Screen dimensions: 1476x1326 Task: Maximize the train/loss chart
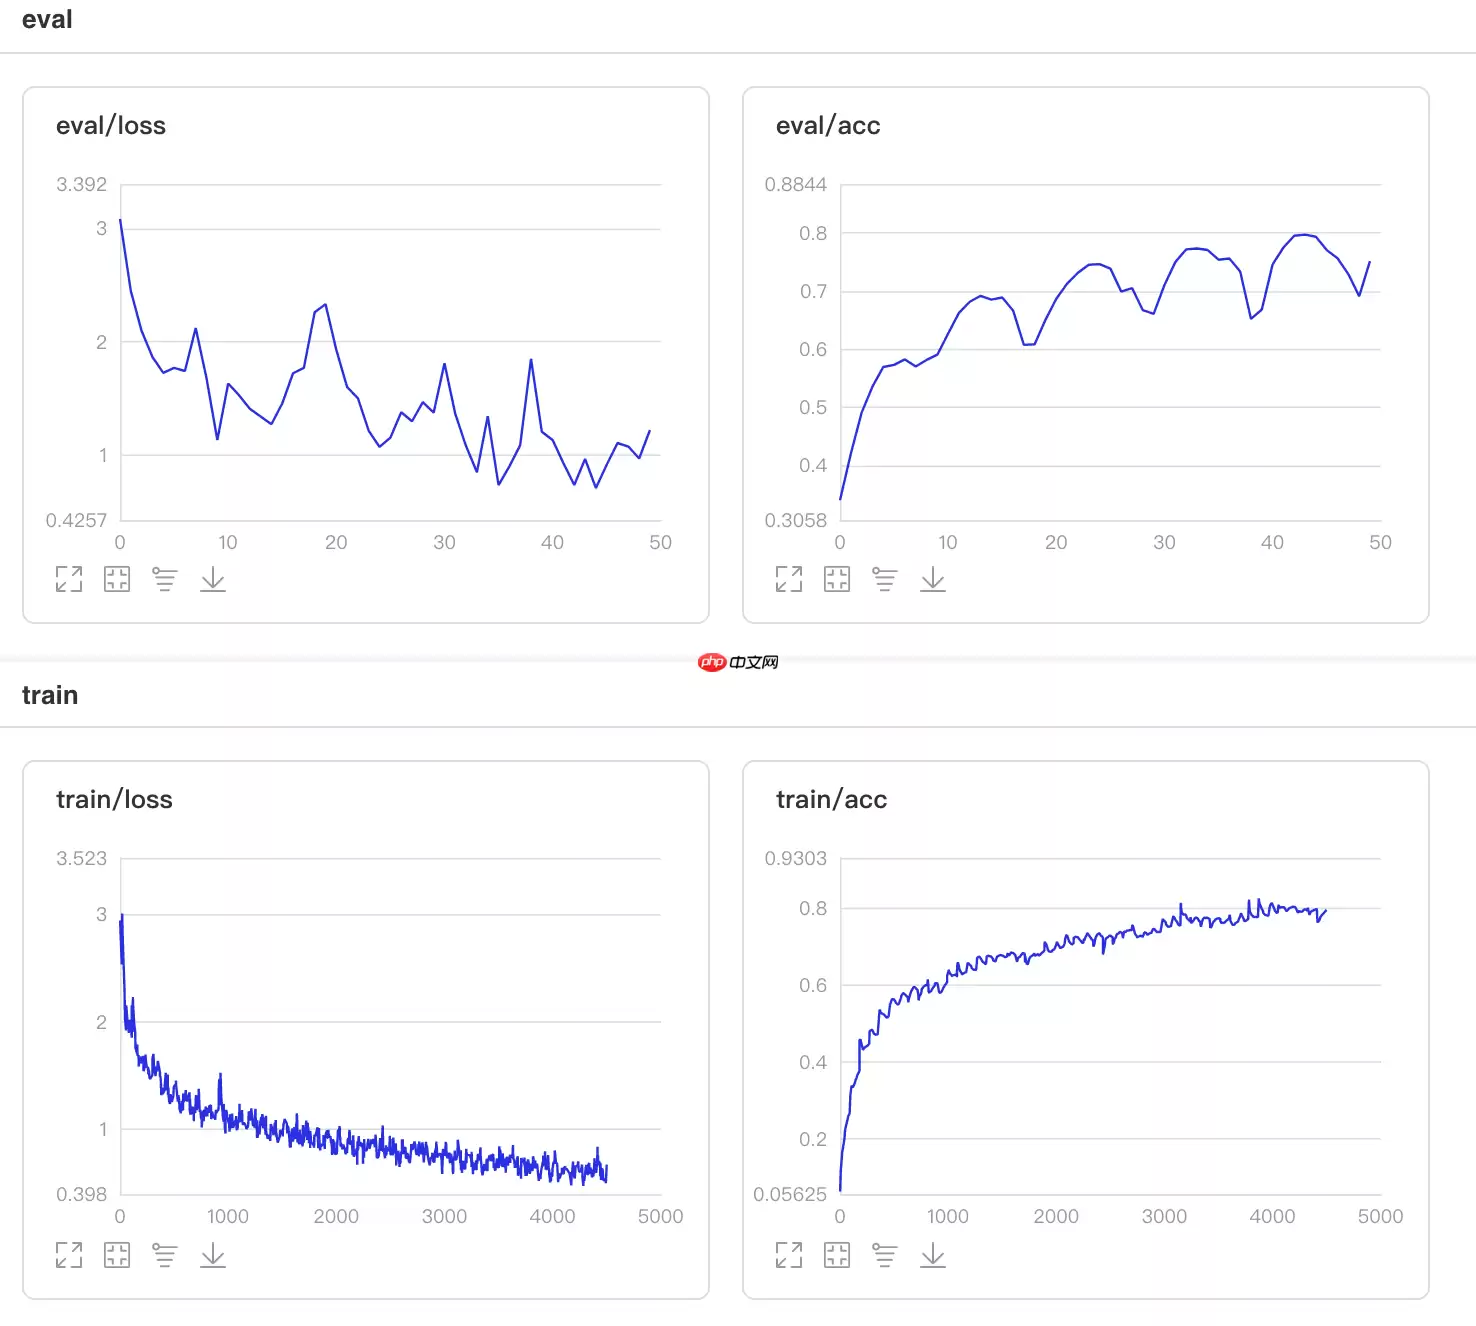[x=69, y=1254]
